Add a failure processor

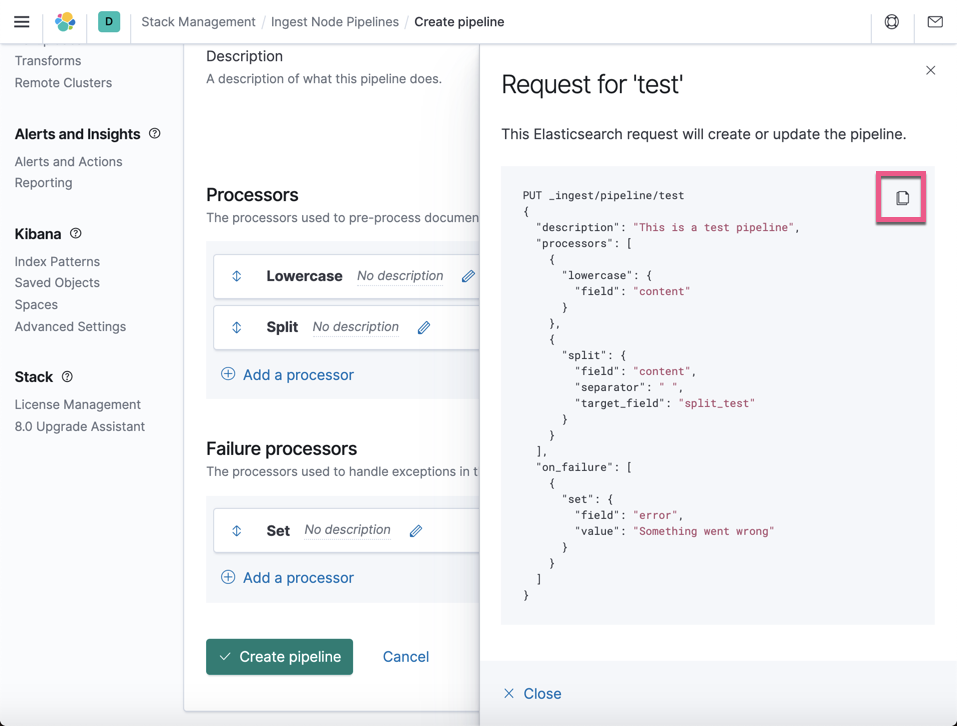coord(289,577)
